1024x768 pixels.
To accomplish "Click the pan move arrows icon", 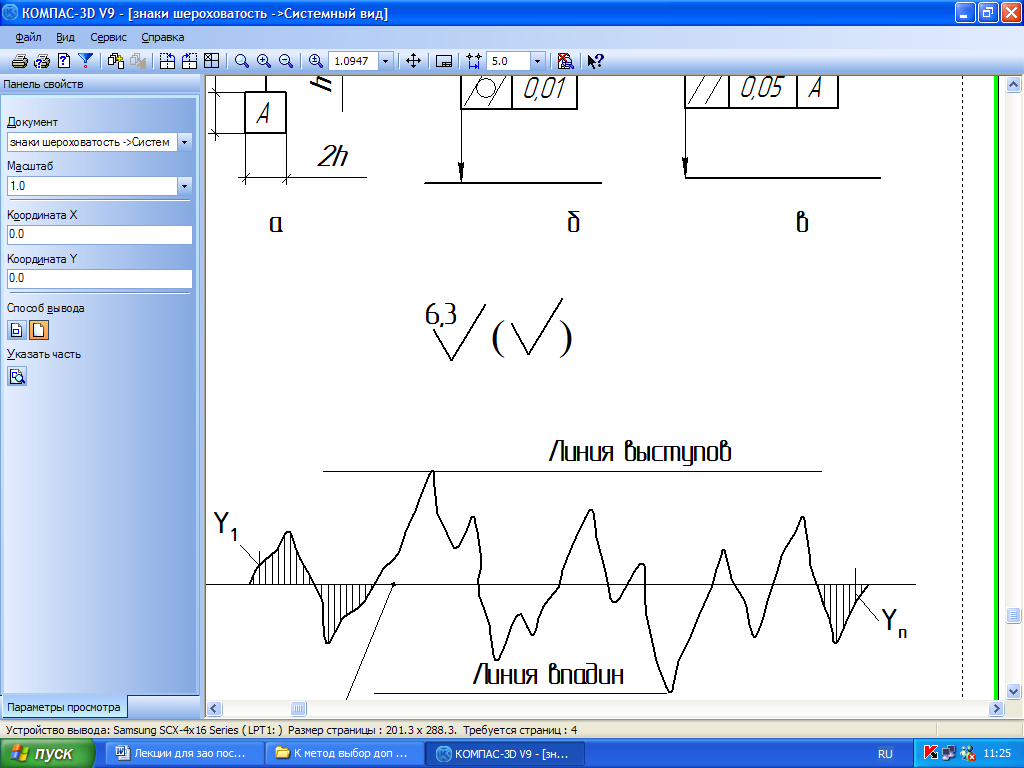I will pos(413,61).
